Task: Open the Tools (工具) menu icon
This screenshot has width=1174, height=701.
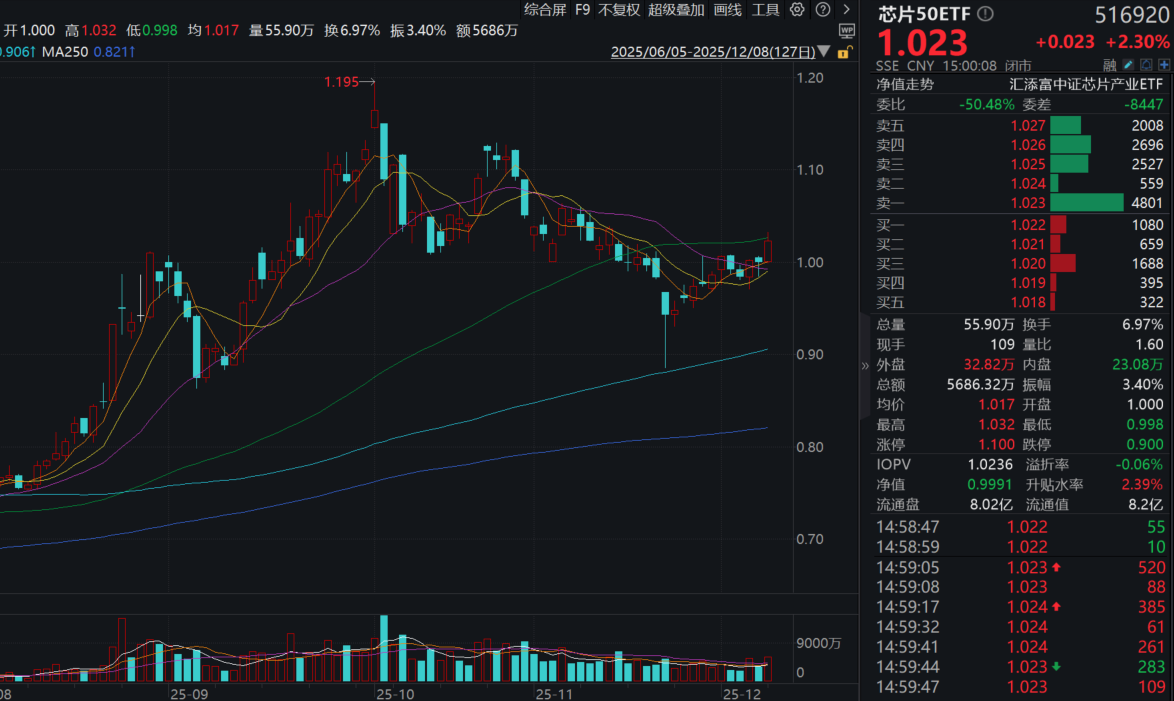Action: click(x=767, y=10)
